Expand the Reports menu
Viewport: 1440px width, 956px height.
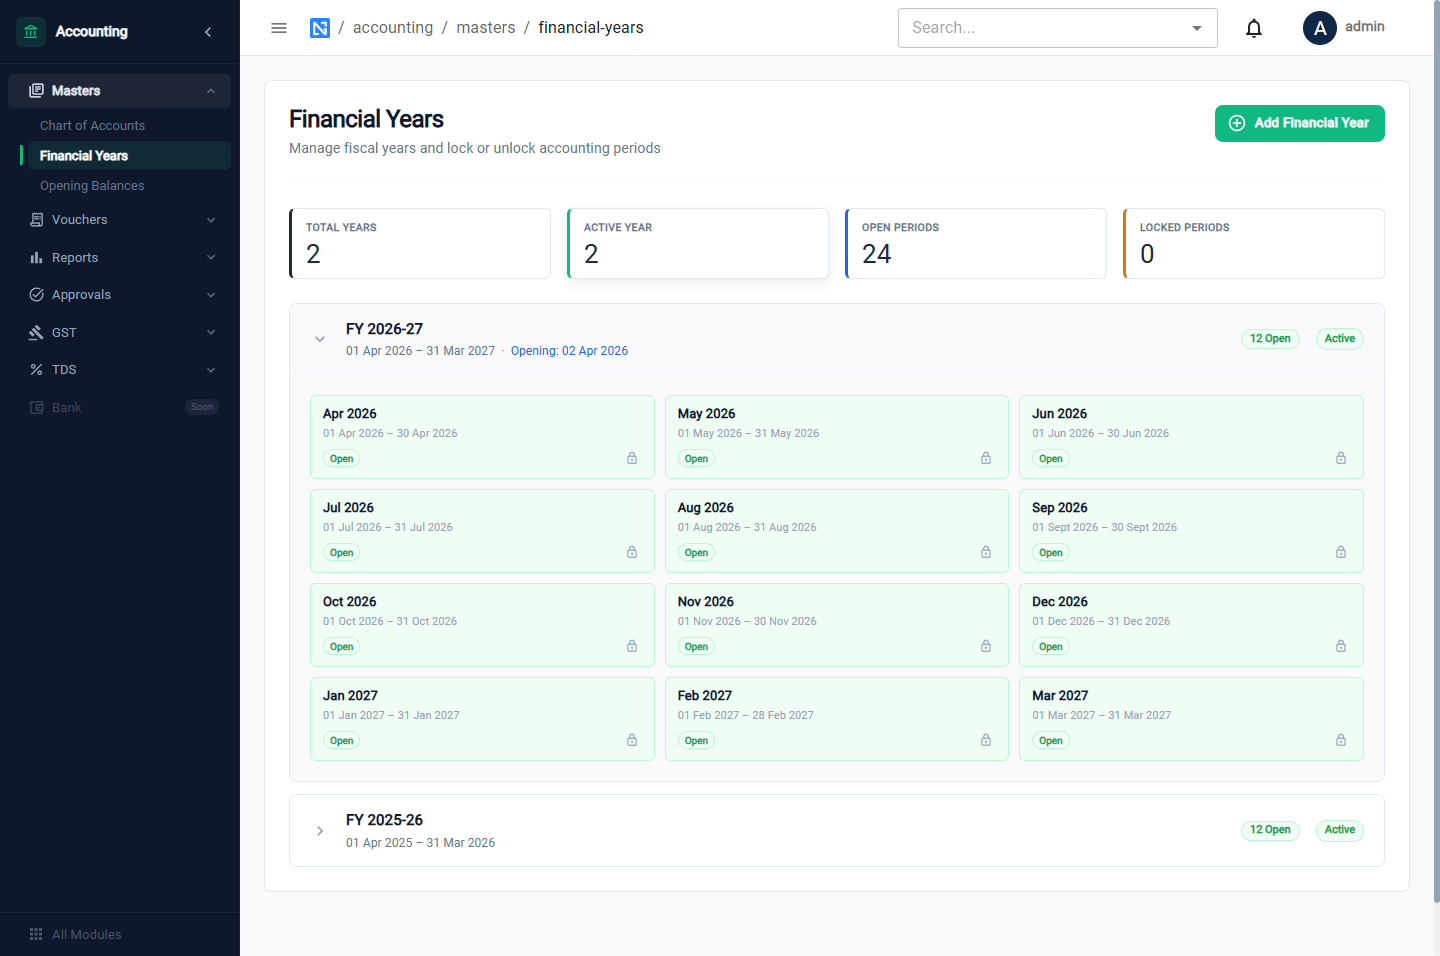pos(120,258)
